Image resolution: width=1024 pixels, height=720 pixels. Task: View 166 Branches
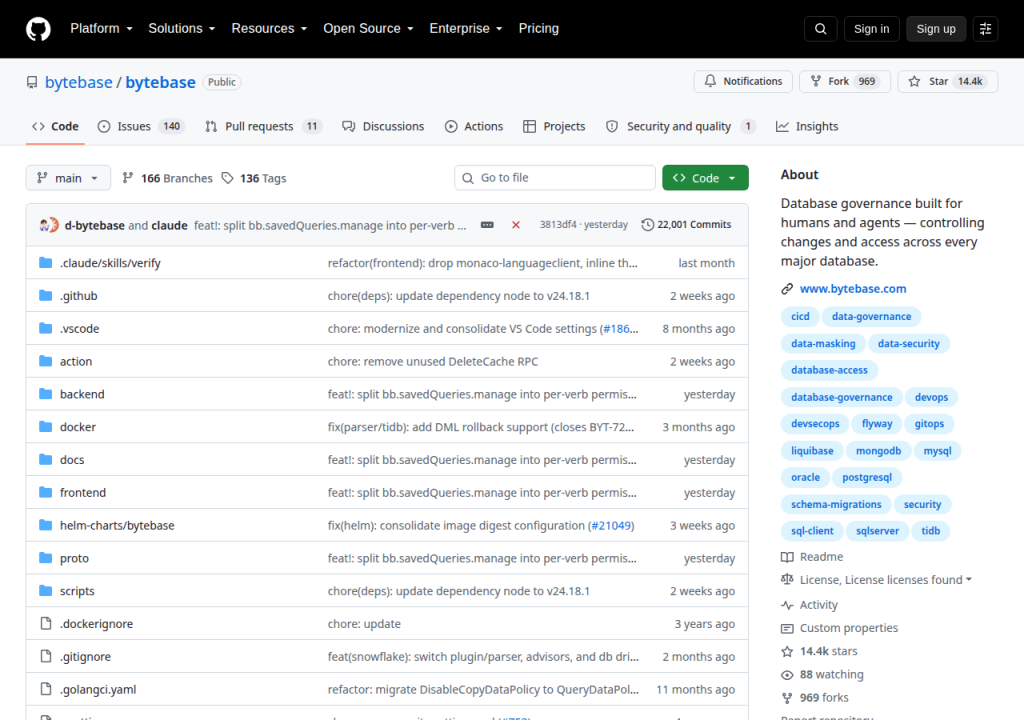pos(167,178)
